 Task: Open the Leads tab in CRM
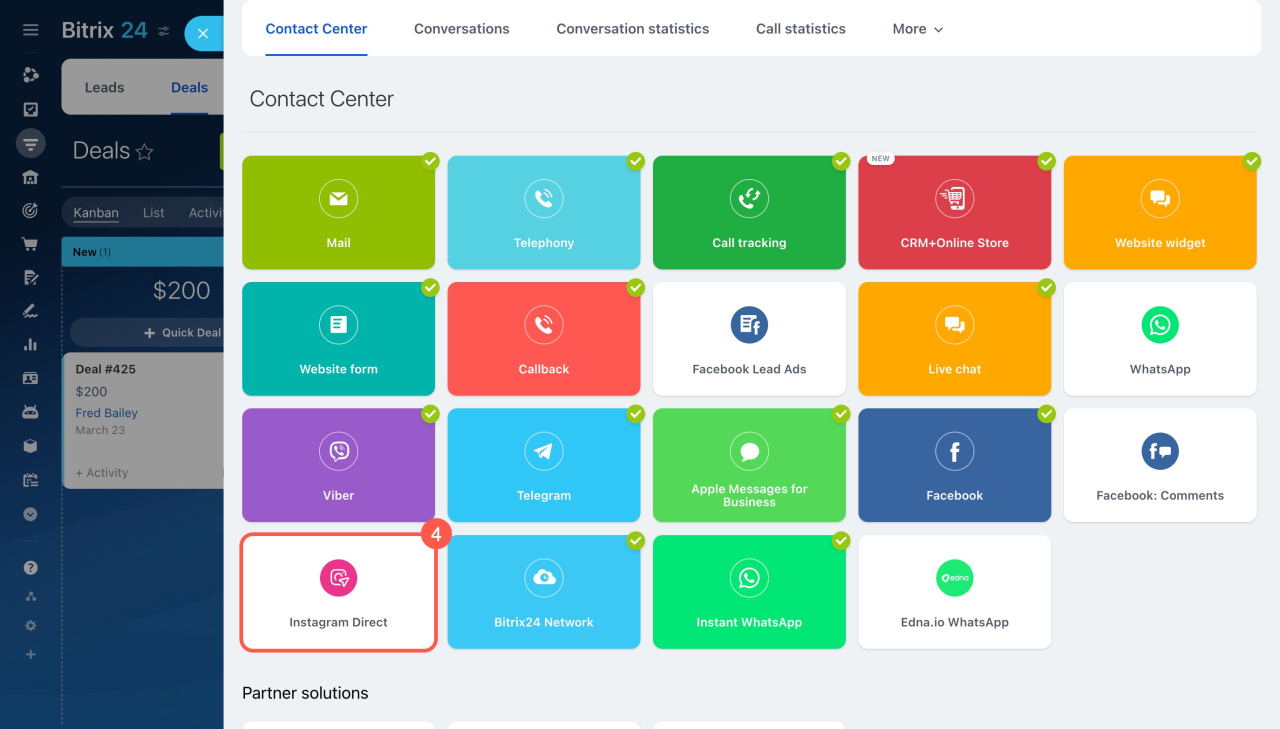coord(104,87)
